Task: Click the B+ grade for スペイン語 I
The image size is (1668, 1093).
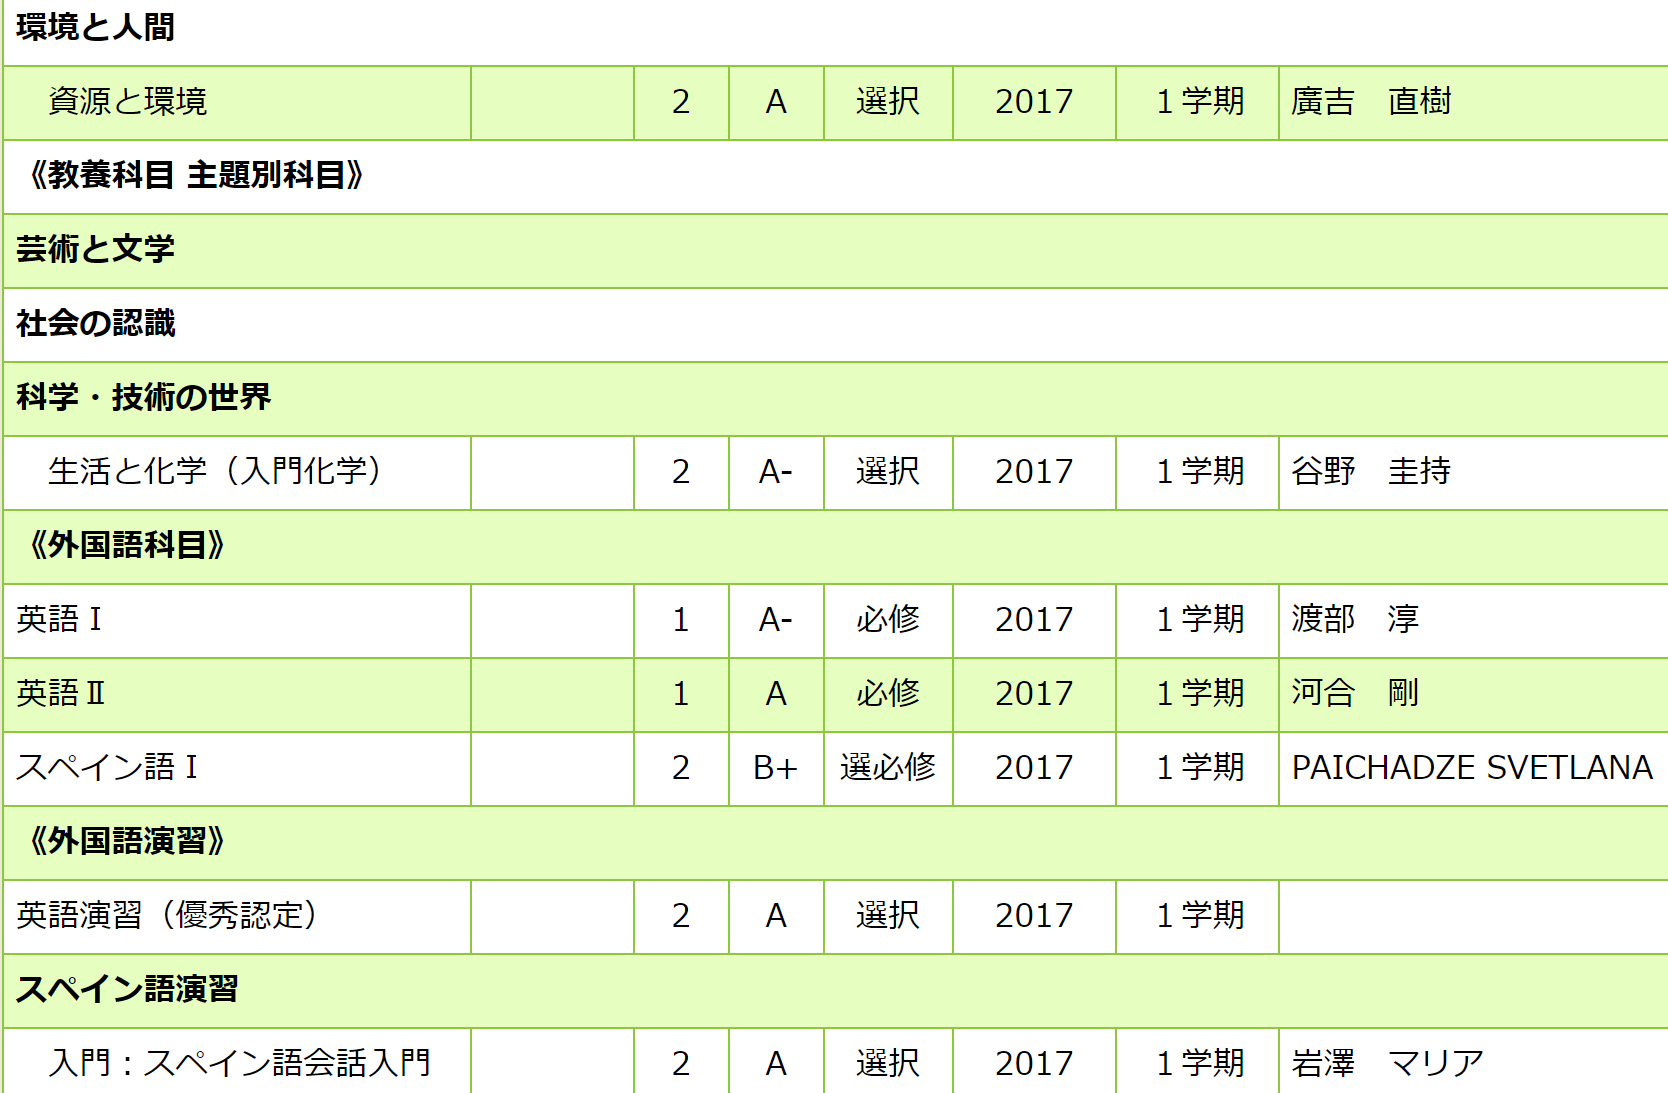Action: [x=776, y=767]
